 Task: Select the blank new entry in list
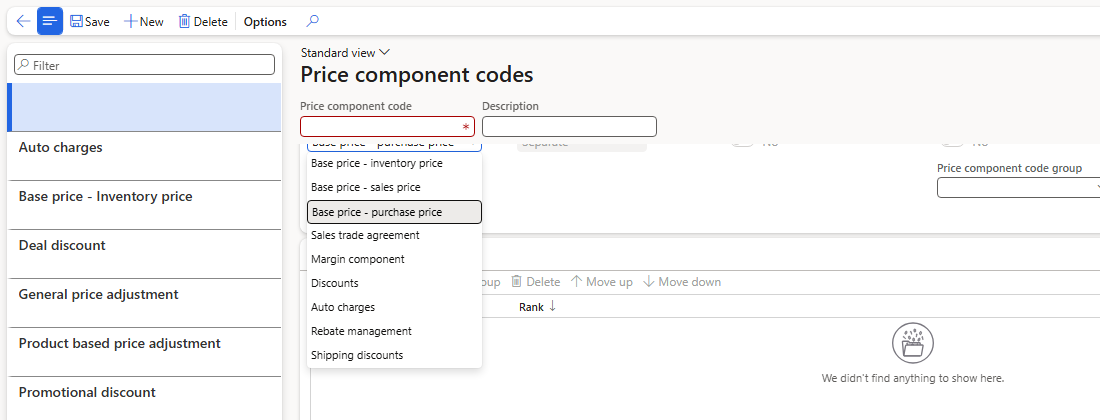click(144, 107)
